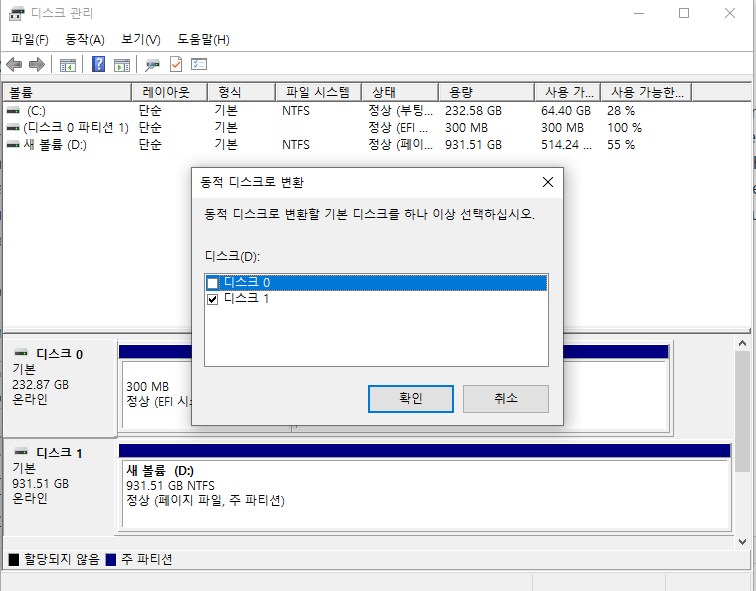Click the 100 % free cell
Viewport: 756px width, 591px height.
point(624,128)
